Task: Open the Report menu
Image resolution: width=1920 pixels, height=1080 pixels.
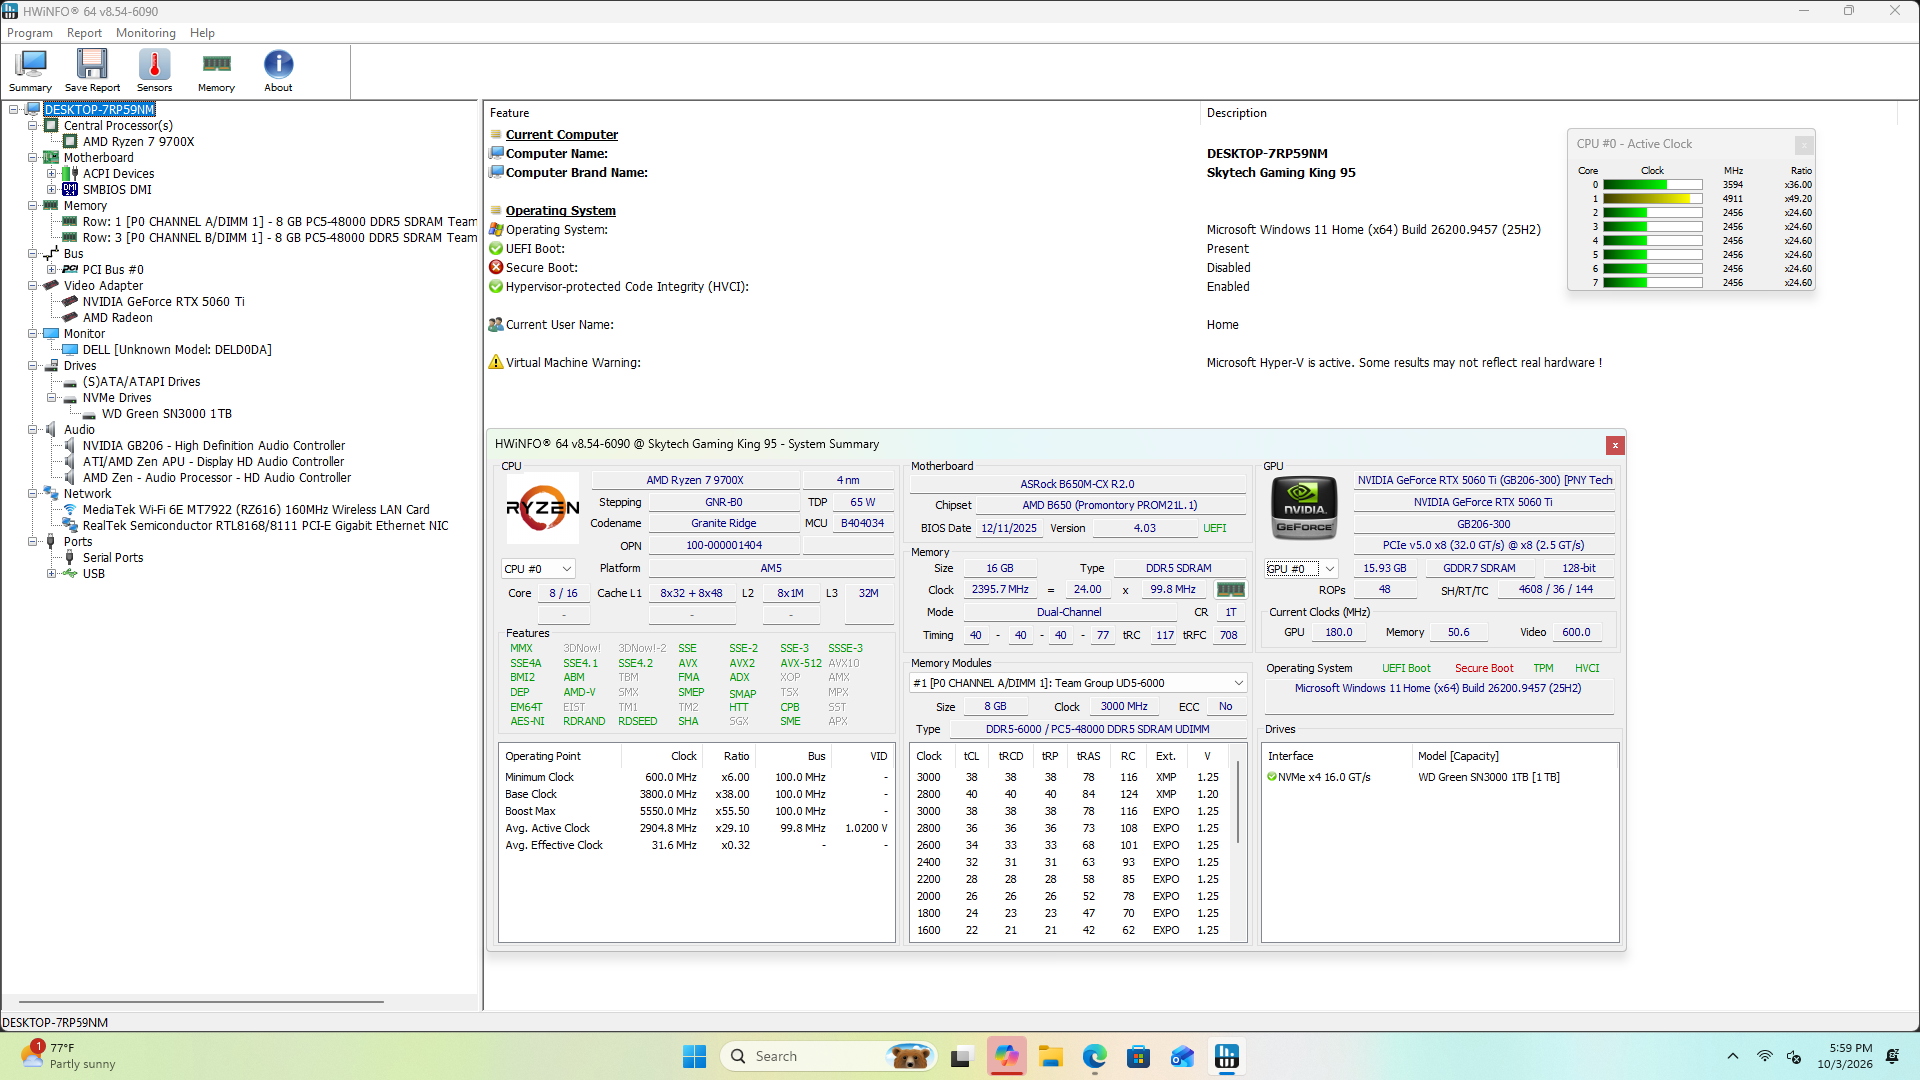Action: pos(84,33)
